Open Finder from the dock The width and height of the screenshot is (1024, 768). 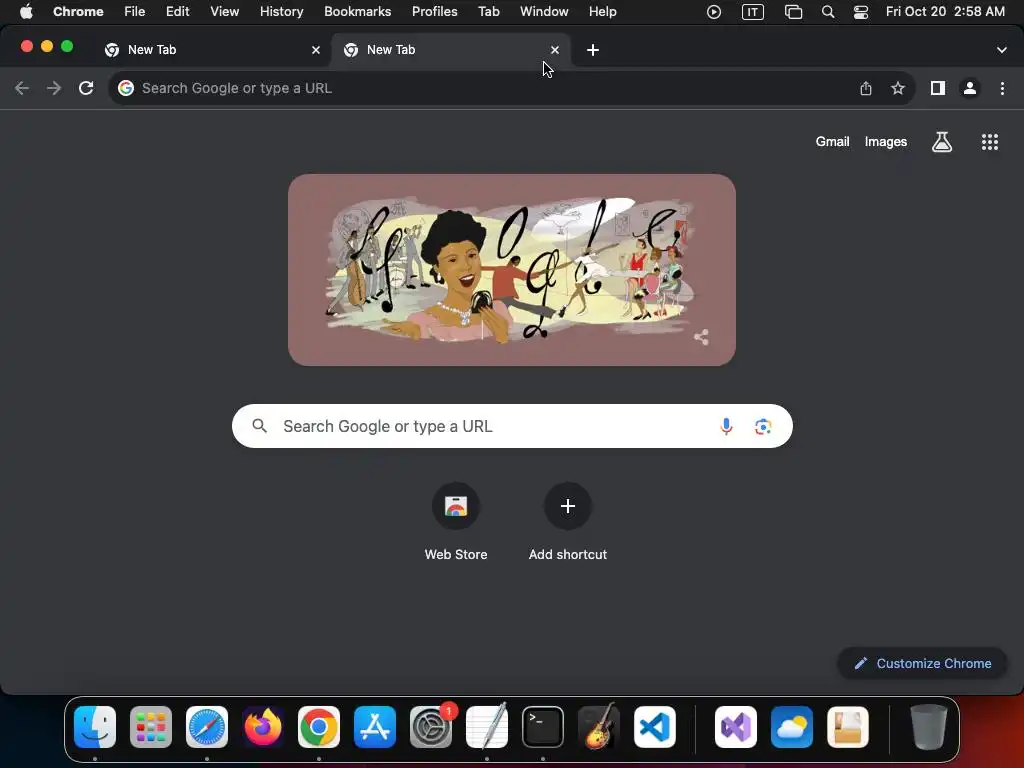point(95,727)
